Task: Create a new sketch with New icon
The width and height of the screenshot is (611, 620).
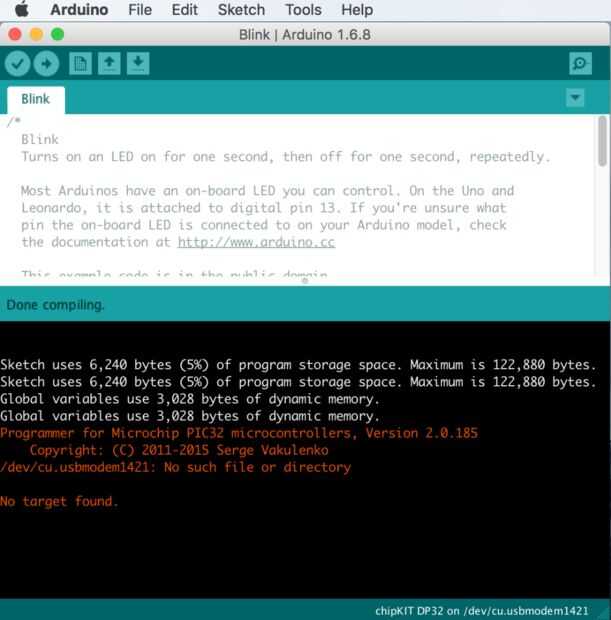Action: (80, 63)
